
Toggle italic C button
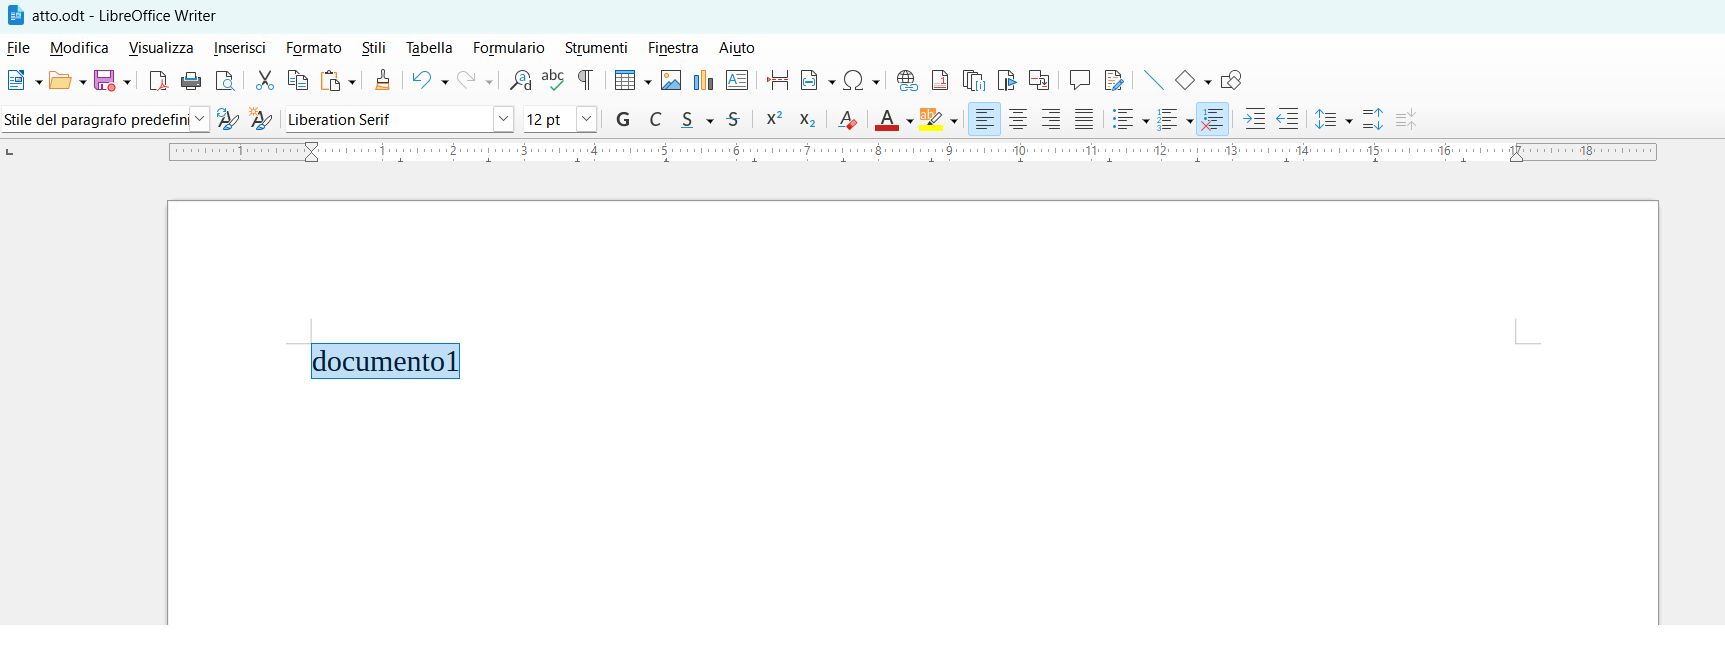click(656, 119)
